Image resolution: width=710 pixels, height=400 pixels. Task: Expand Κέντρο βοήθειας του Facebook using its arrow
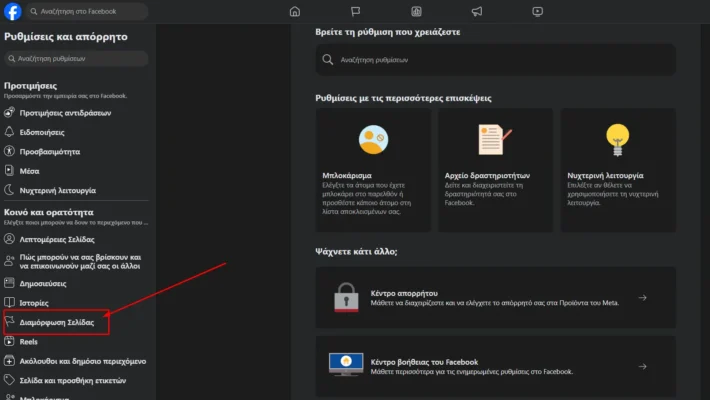click(642, 366)
